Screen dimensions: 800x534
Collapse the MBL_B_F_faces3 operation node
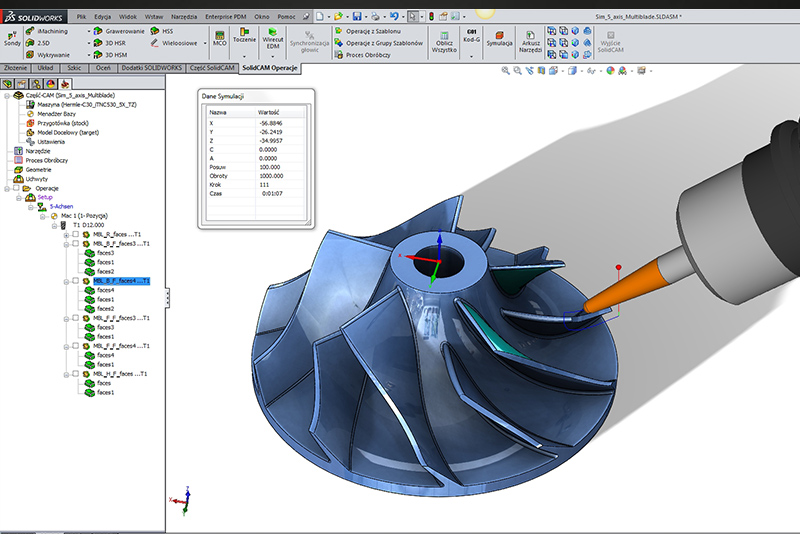66,244
